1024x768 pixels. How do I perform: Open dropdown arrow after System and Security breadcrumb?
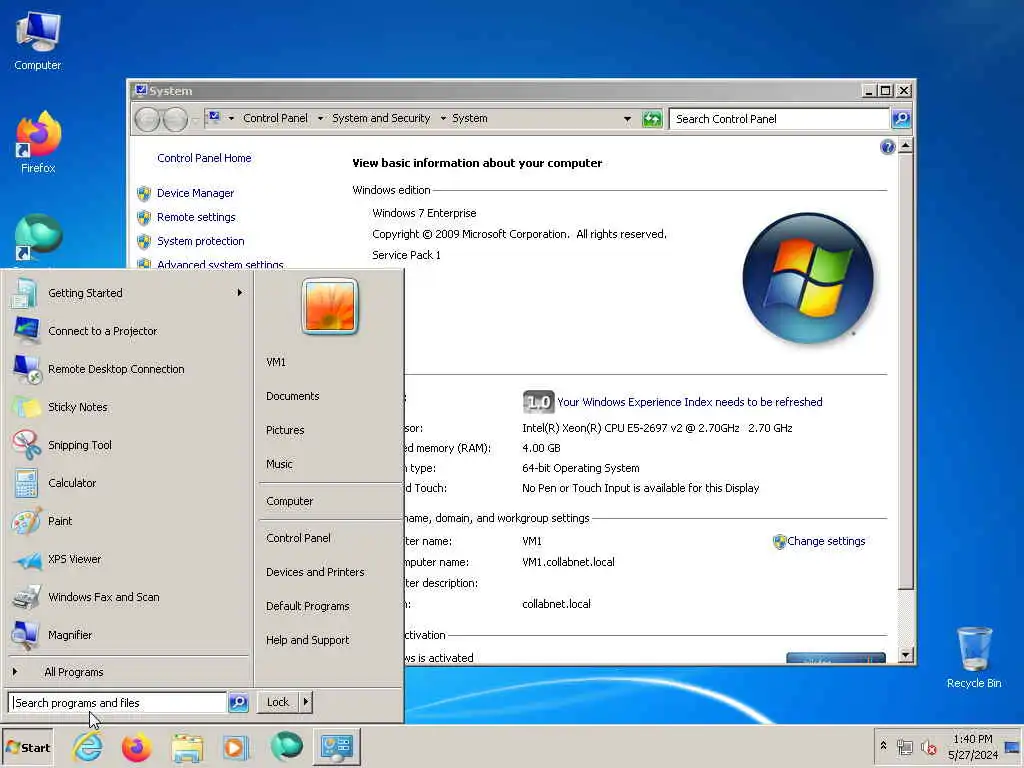(443, 119)
